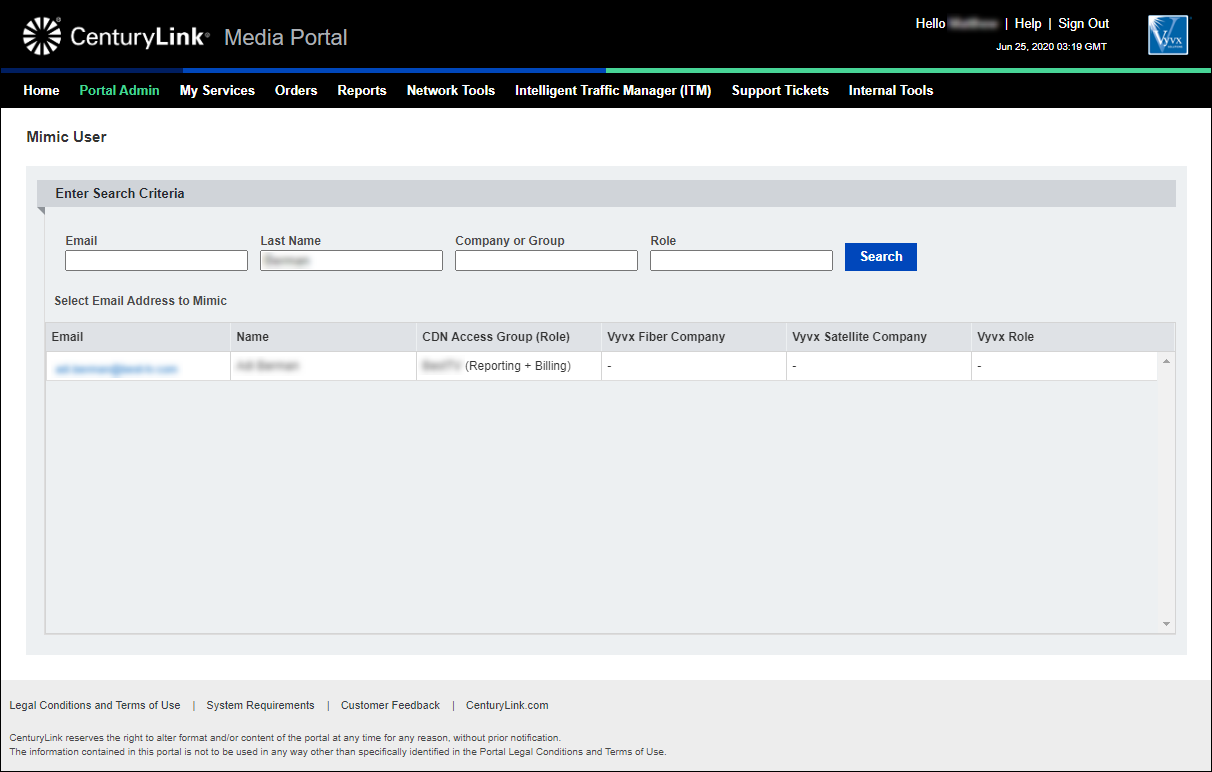Screen dimensions: 1212x772
Task: Click the Mimic User page heading
Action: coord(66,137)
